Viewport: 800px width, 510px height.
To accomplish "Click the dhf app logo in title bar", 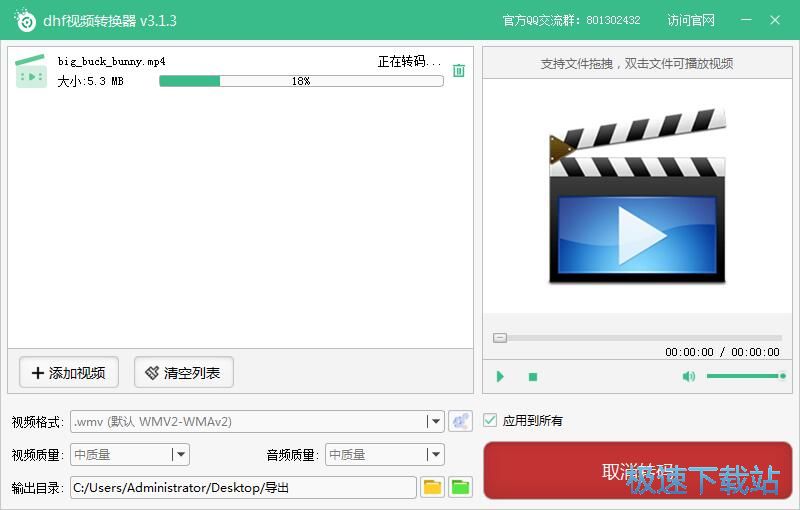I will click(x=25, y=20).
